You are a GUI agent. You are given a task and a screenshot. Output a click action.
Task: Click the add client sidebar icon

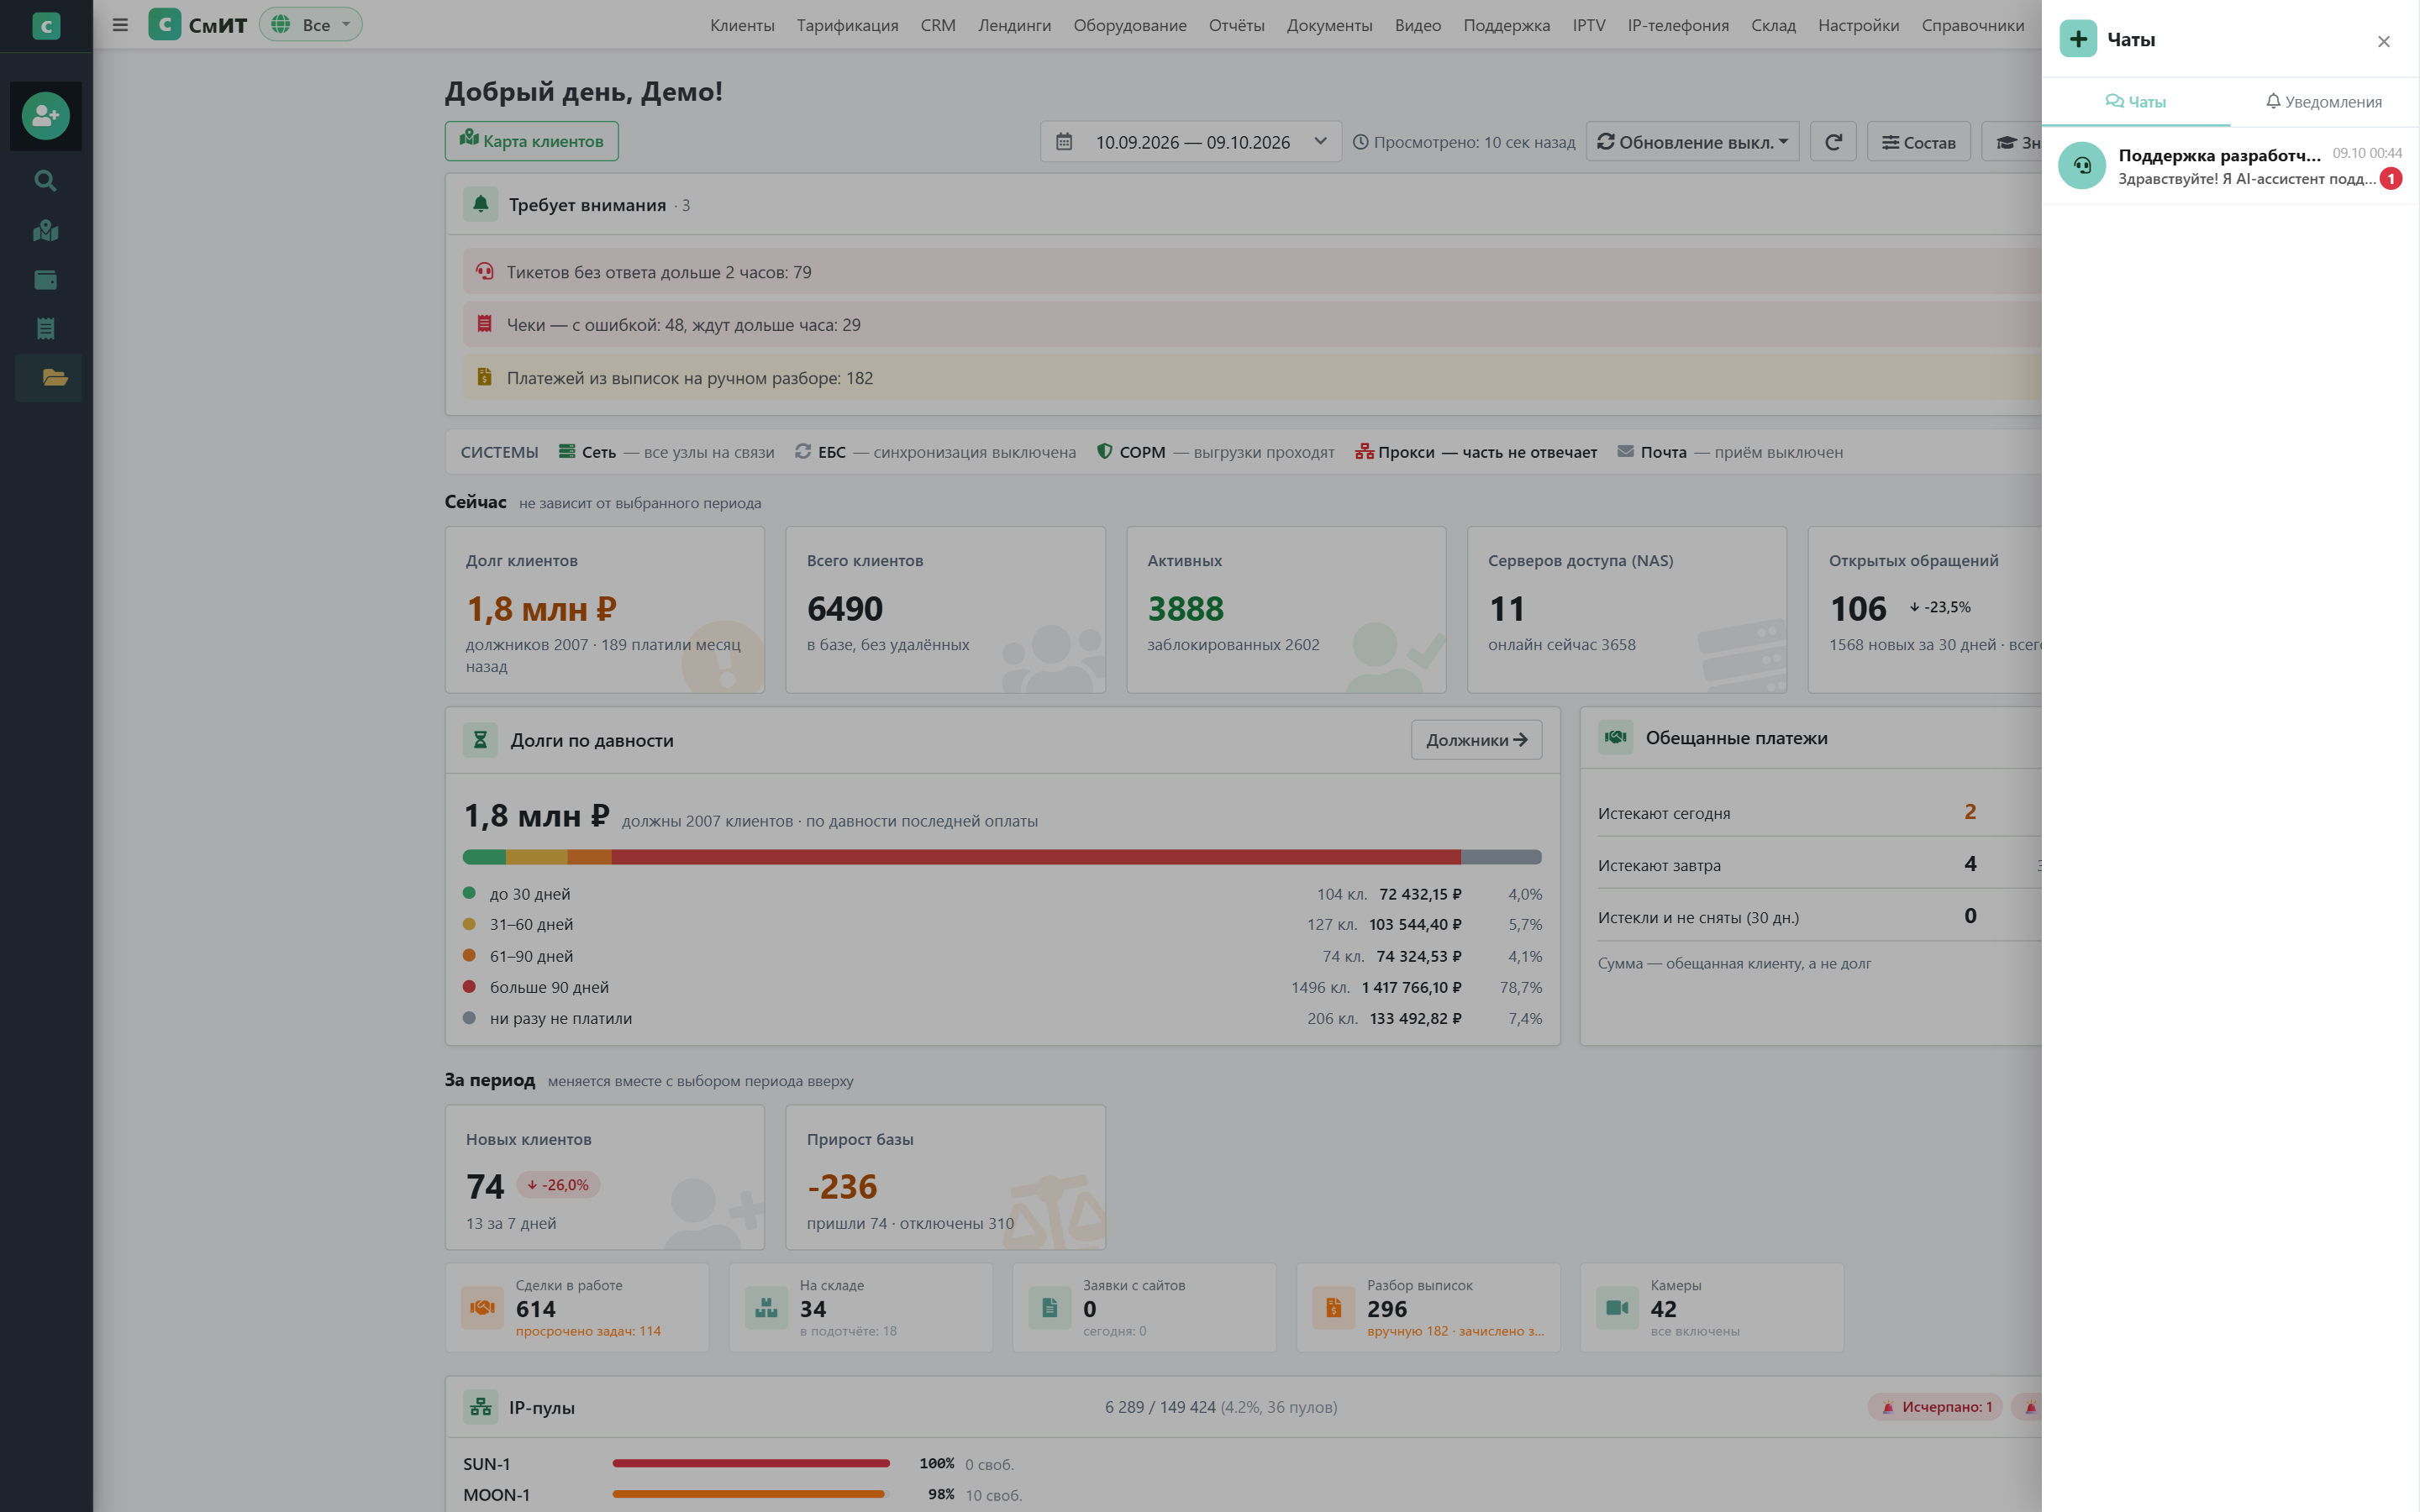[x=46, y=116]
